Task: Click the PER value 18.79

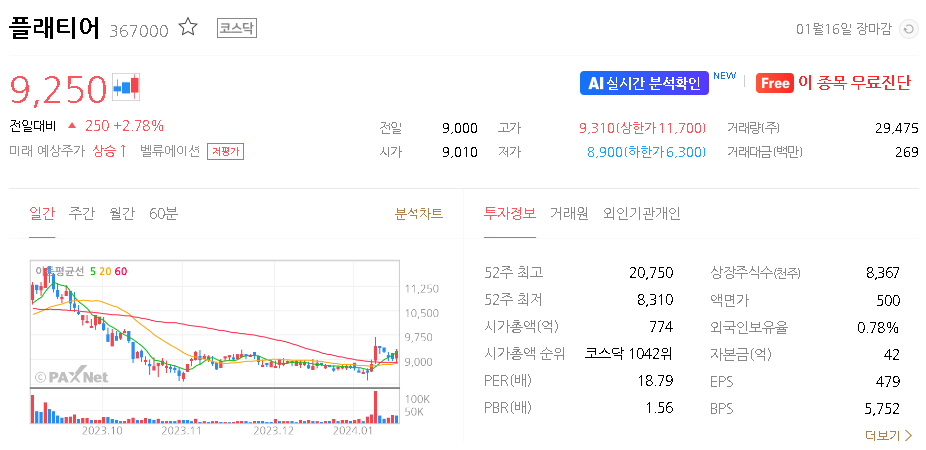Action: (x=656, y=381)
